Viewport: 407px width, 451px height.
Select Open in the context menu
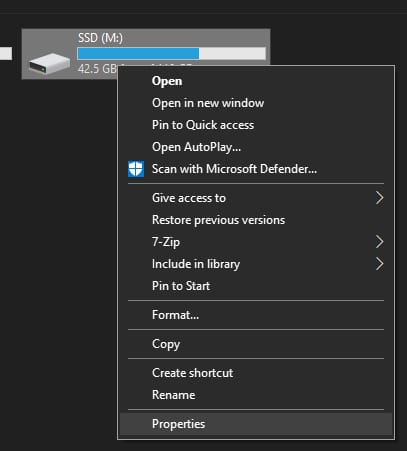tap(256, 81)
